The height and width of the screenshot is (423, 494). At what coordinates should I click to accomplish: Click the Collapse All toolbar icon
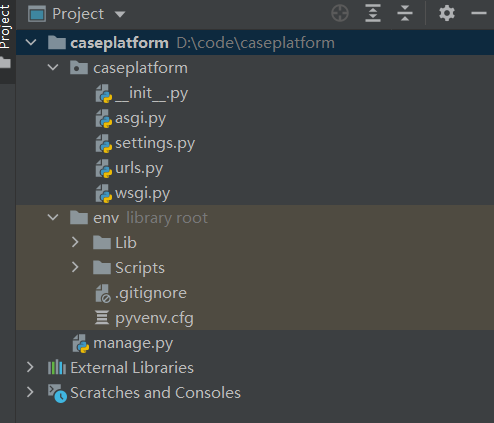point(405,14)
